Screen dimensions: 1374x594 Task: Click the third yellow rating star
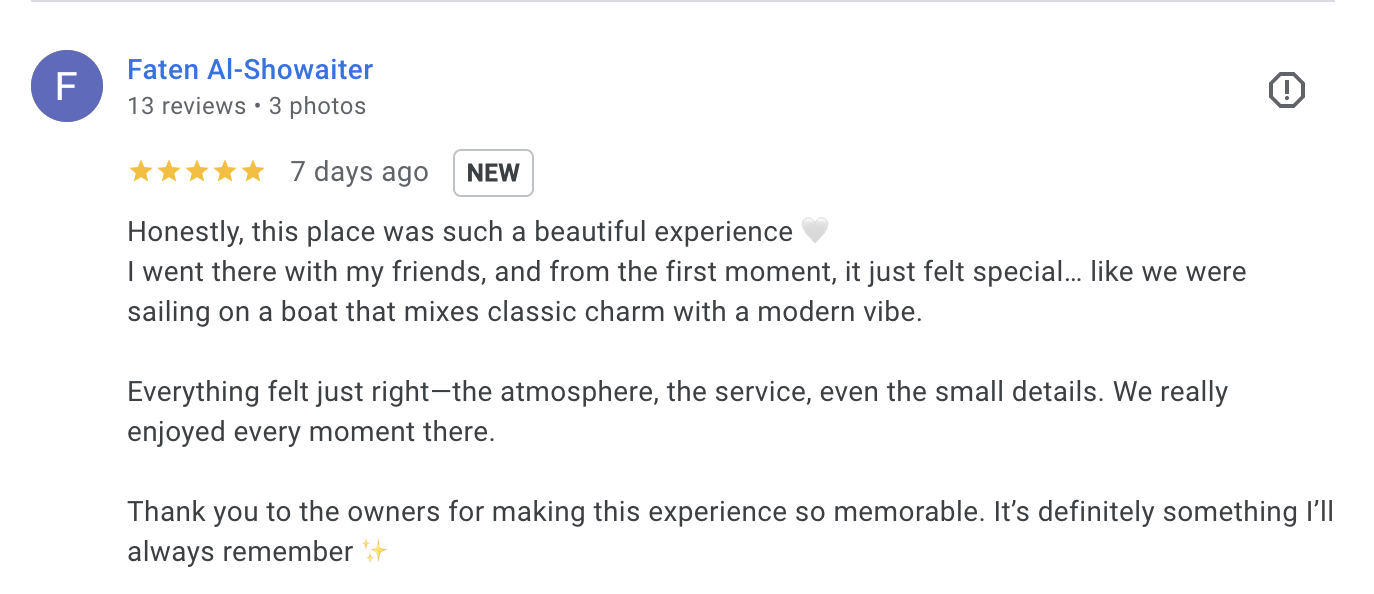[197, 172]
